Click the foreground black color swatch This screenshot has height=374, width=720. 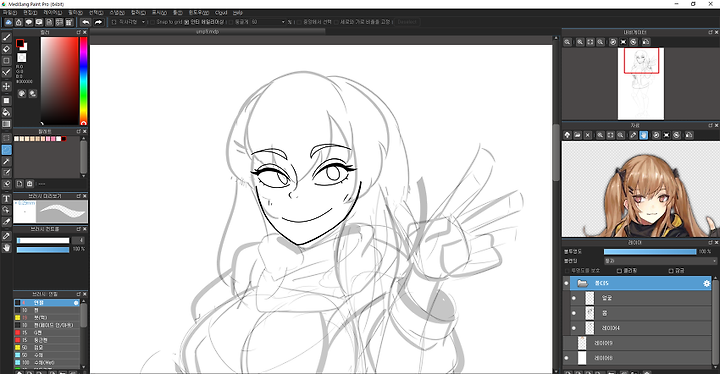[20, 43]
